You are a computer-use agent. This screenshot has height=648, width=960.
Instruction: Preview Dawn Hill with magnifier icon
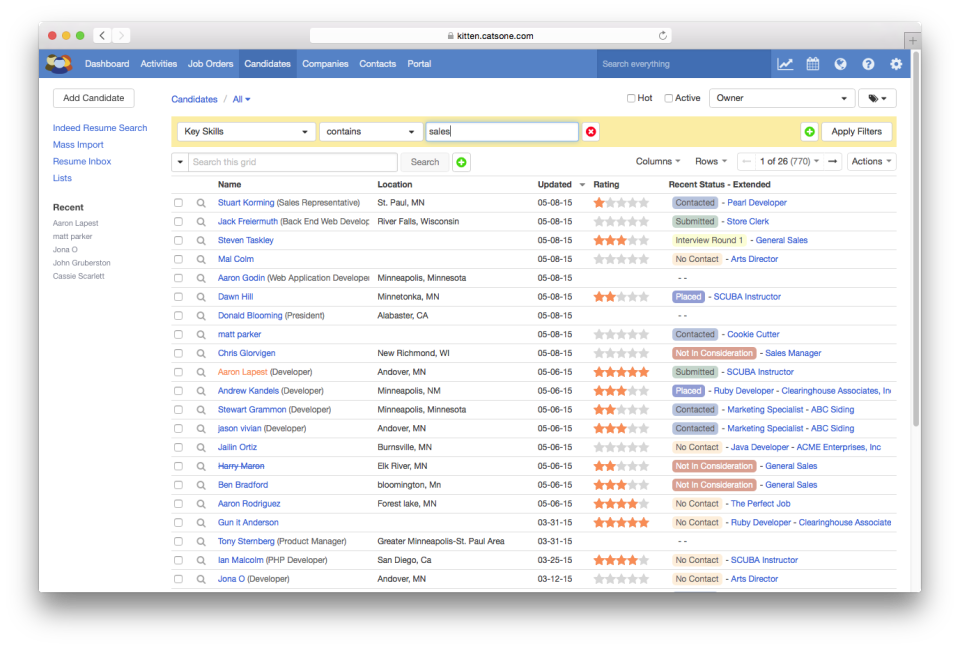click(x=201, y=297)
